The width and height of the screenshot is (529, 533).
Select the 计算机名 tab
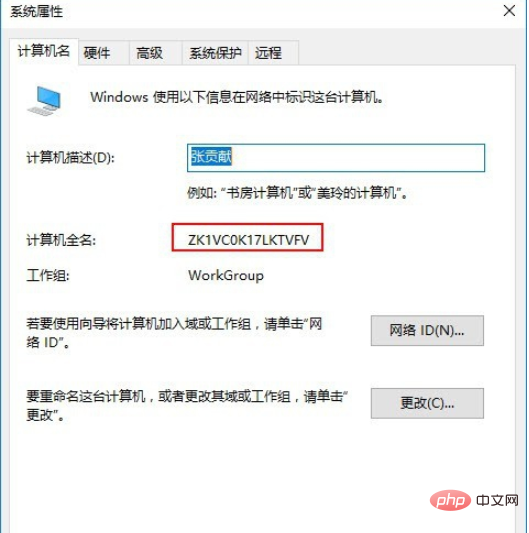[44, 52]
